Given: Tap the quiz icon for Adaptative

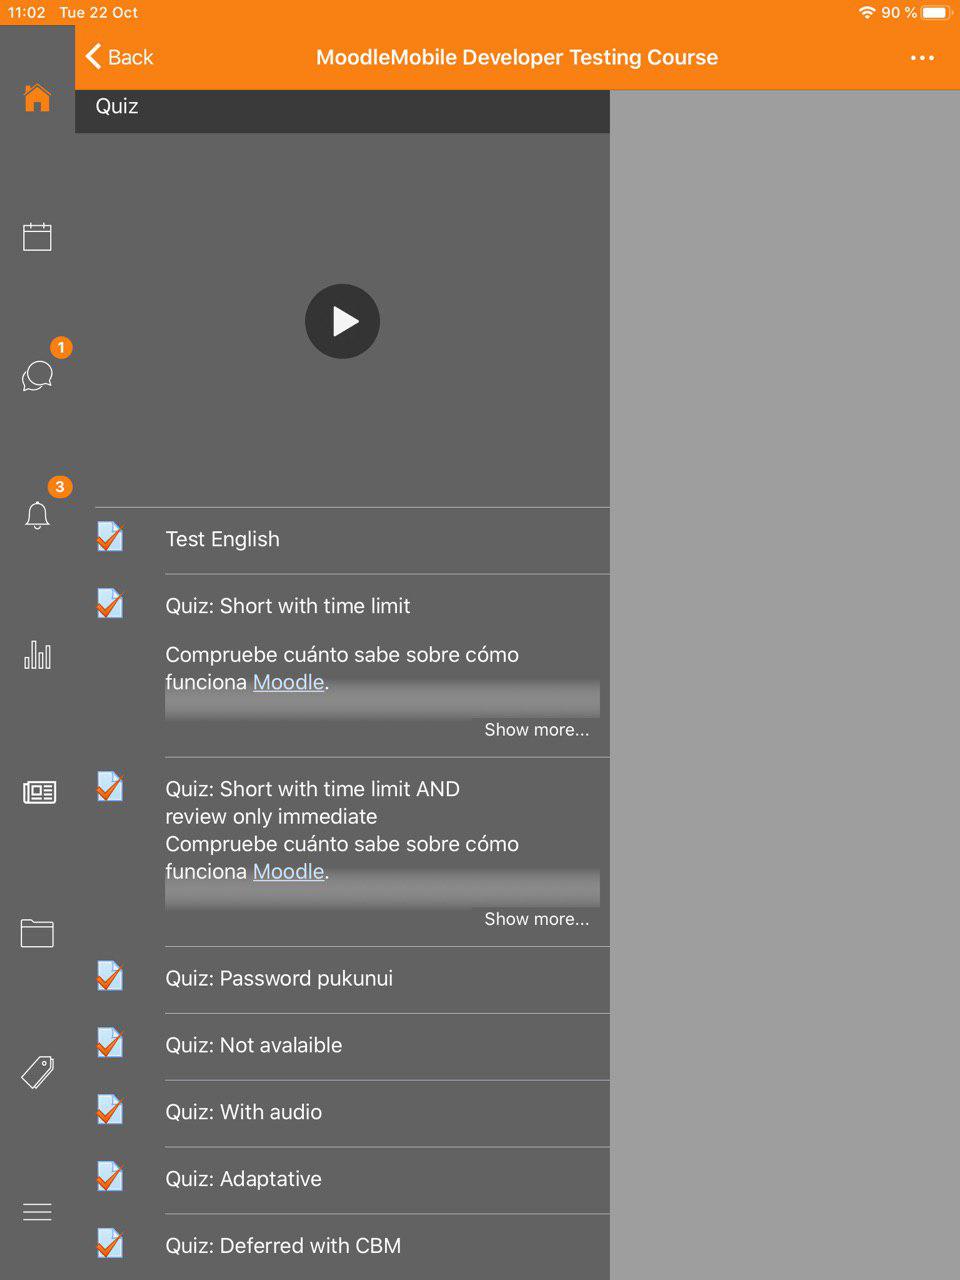Looking at the screenshot, I should pos(110,1177).
